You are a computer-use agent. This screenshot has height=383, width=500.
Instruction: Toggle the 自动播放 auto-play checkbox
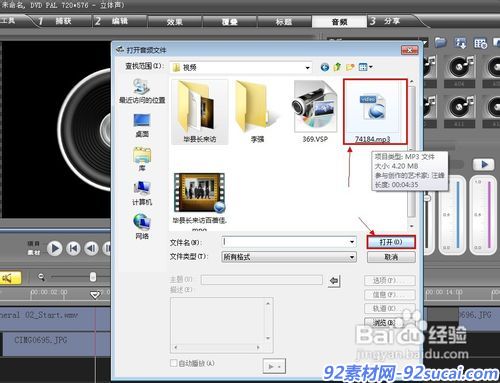tap(174, 363)
